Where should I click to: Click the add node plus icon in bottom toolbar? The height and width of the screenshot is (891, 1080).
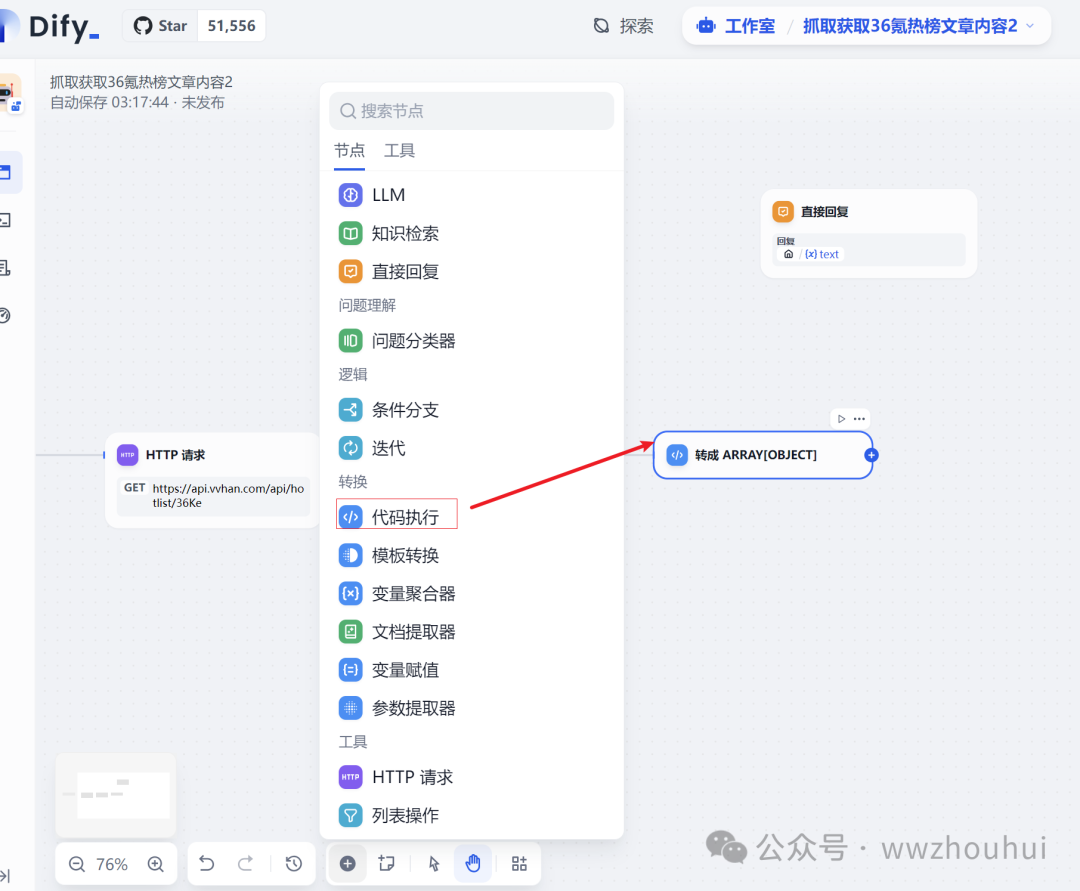[347, 864]
